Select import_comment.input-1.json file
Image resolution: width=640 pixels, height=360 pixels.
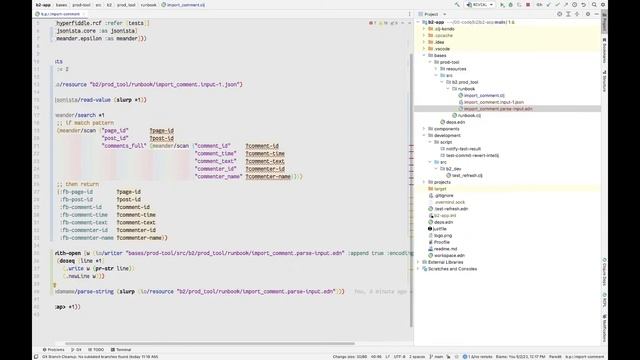tap(491, 102)
